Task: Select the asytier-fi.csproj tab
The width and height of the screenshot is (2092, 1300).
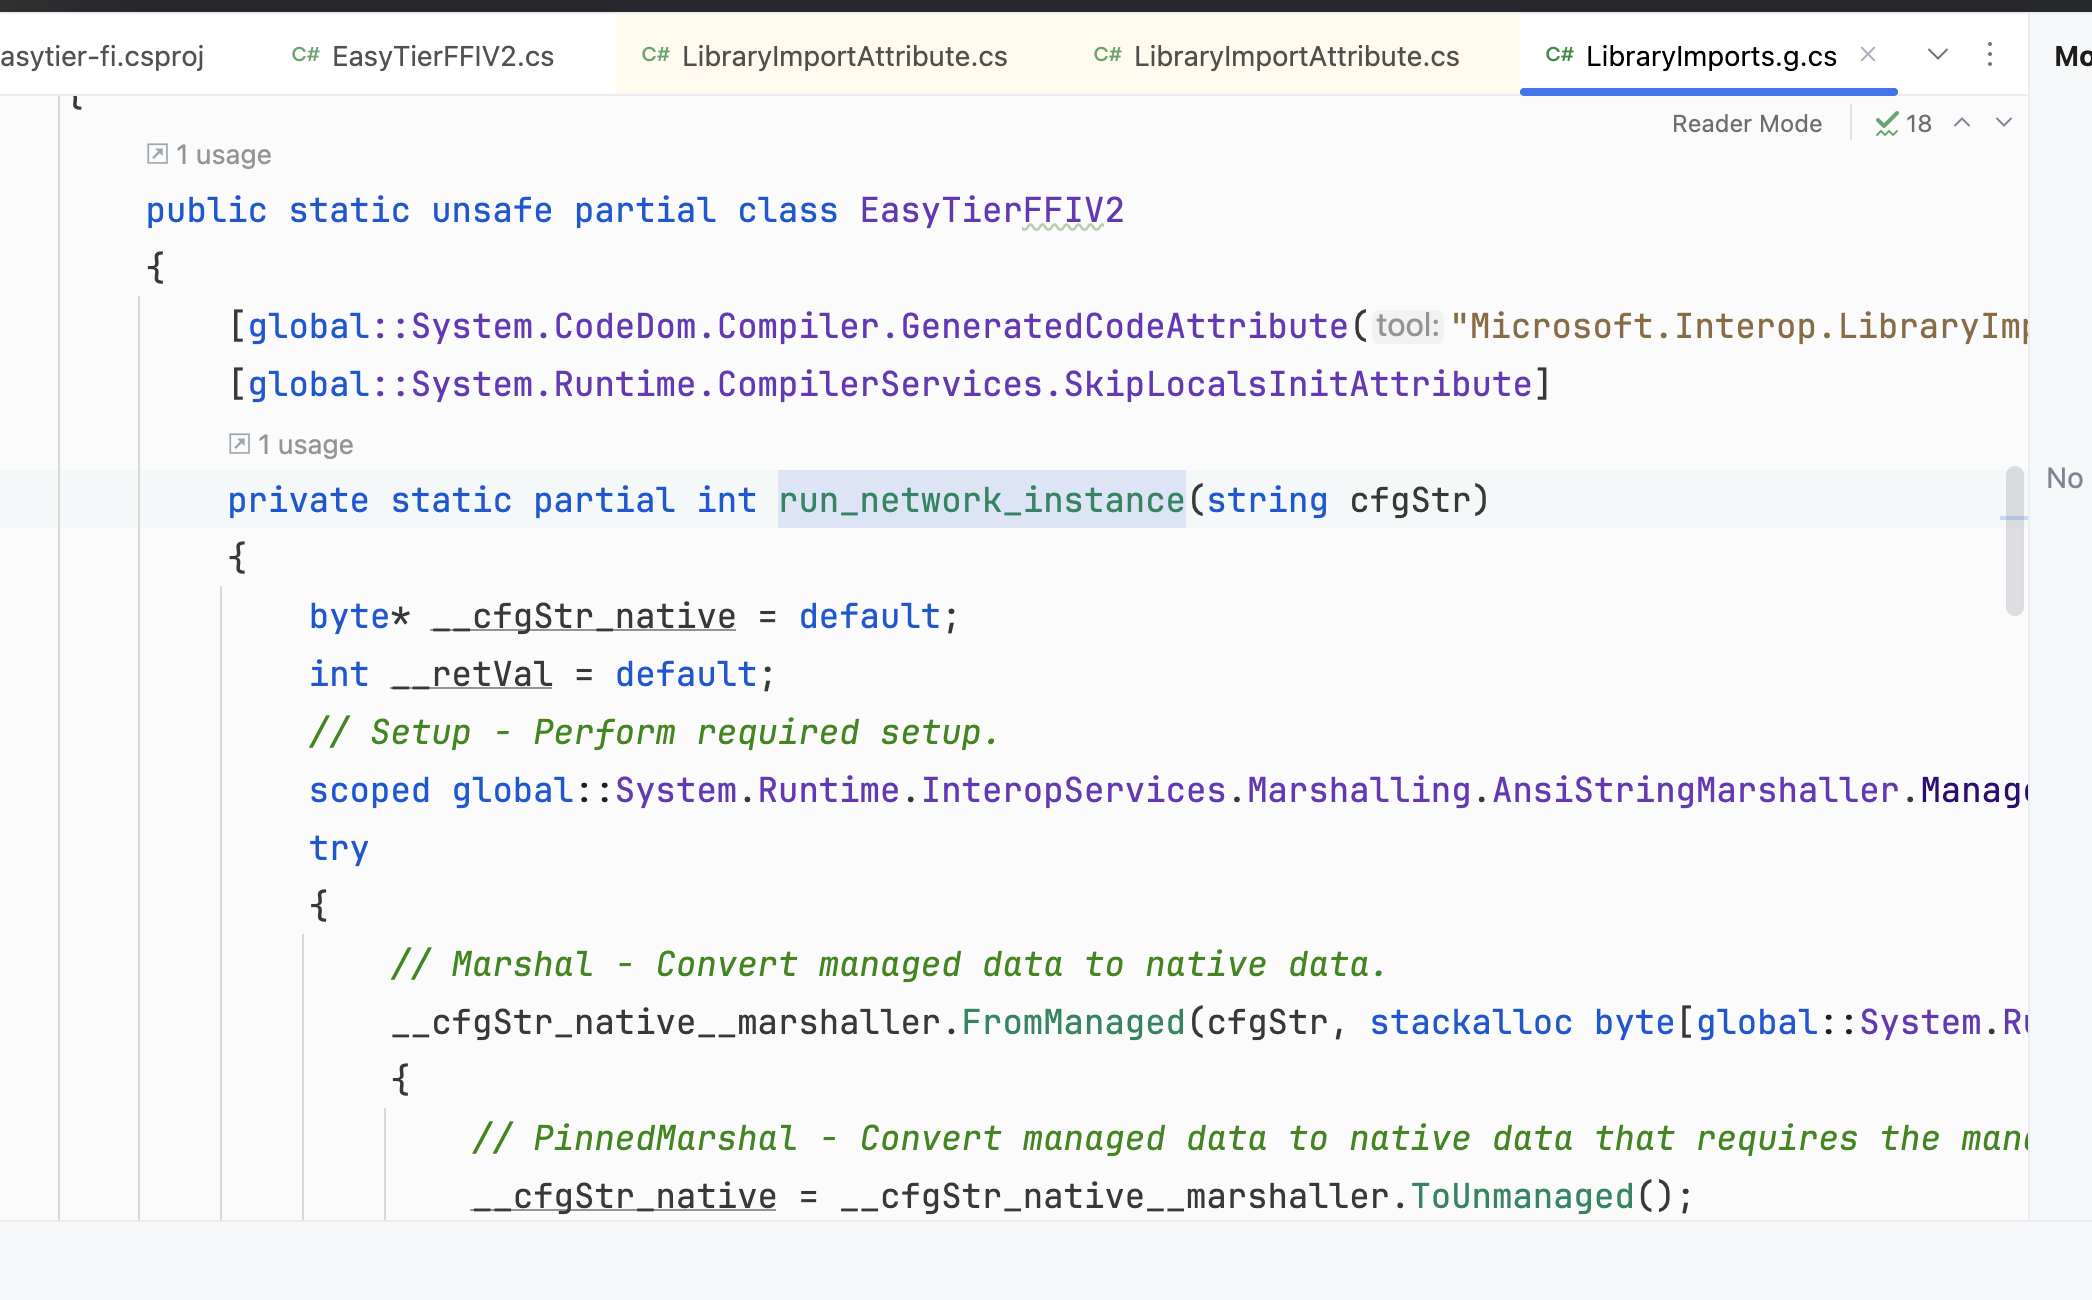Action: click(102, 57)
